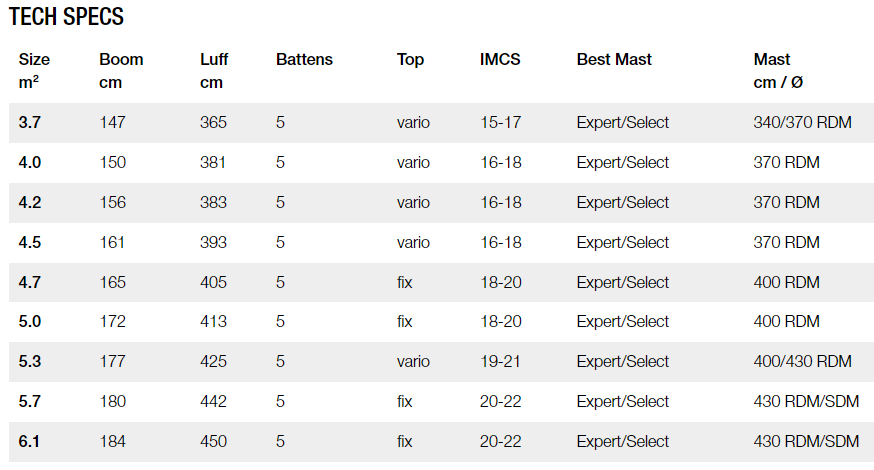Click the Battens column header

(x=304, y=60)
